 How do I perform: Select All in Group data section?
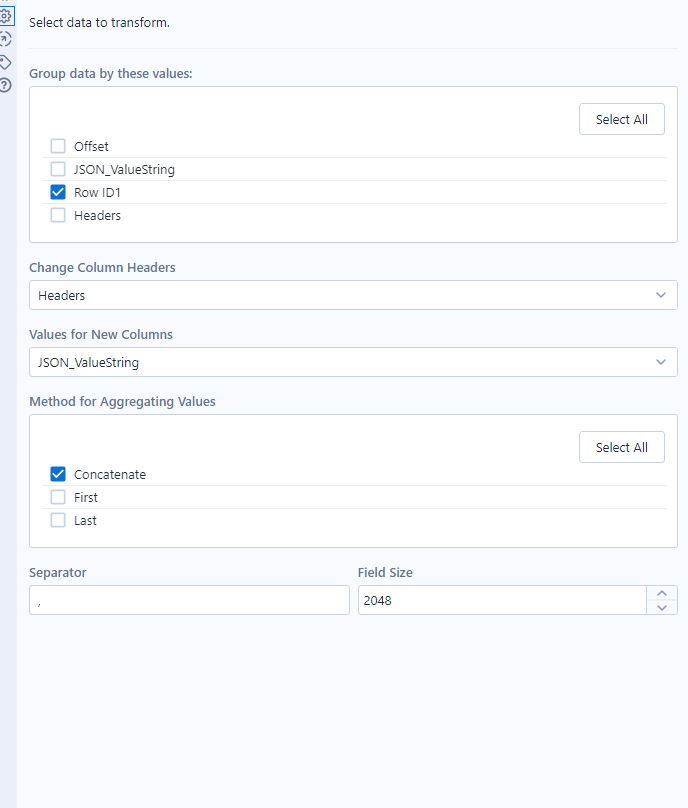pos(621,119)
